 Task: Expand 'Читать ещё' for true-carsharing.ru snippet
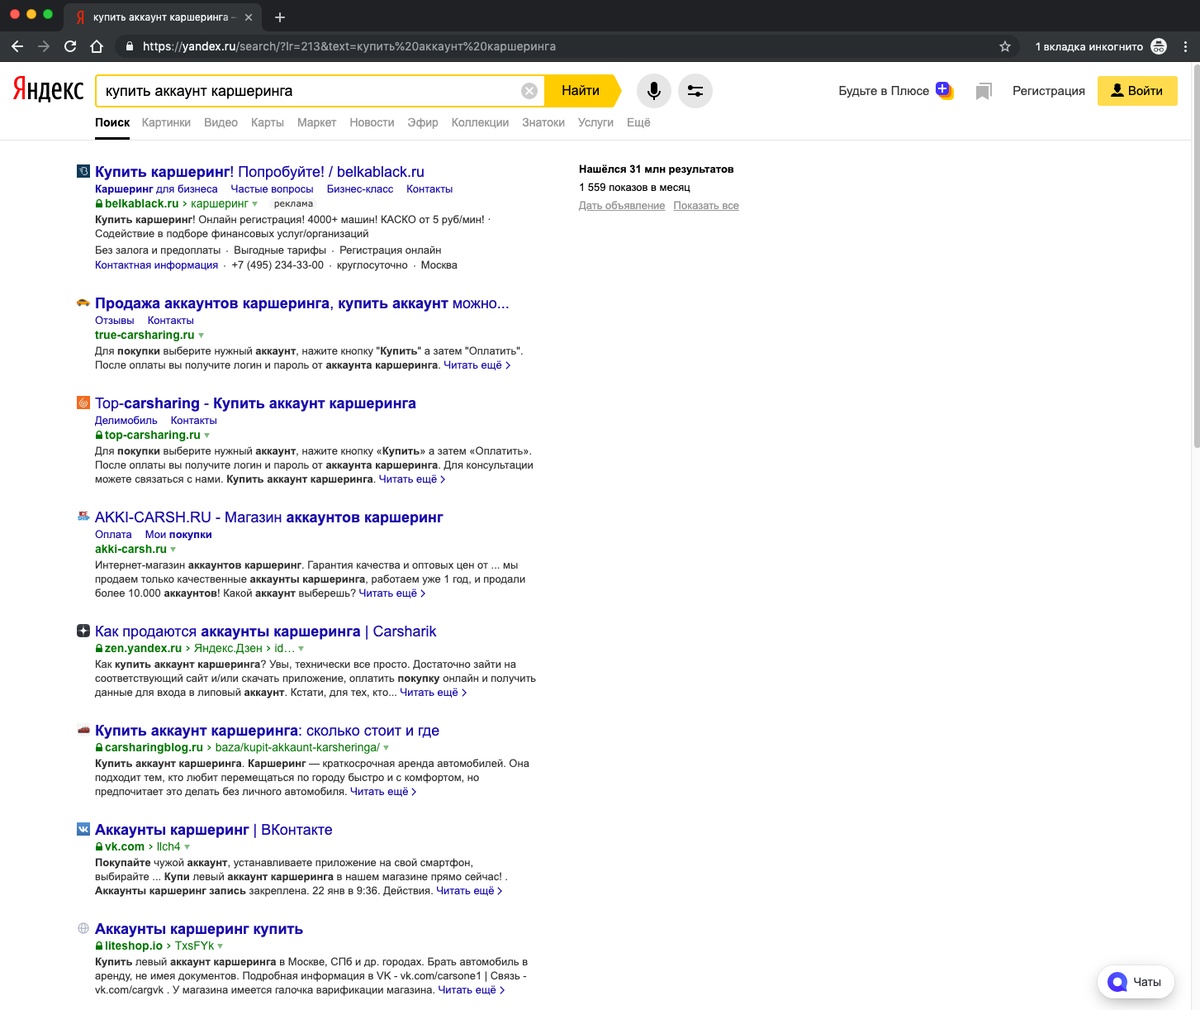[x=477, y=365]
